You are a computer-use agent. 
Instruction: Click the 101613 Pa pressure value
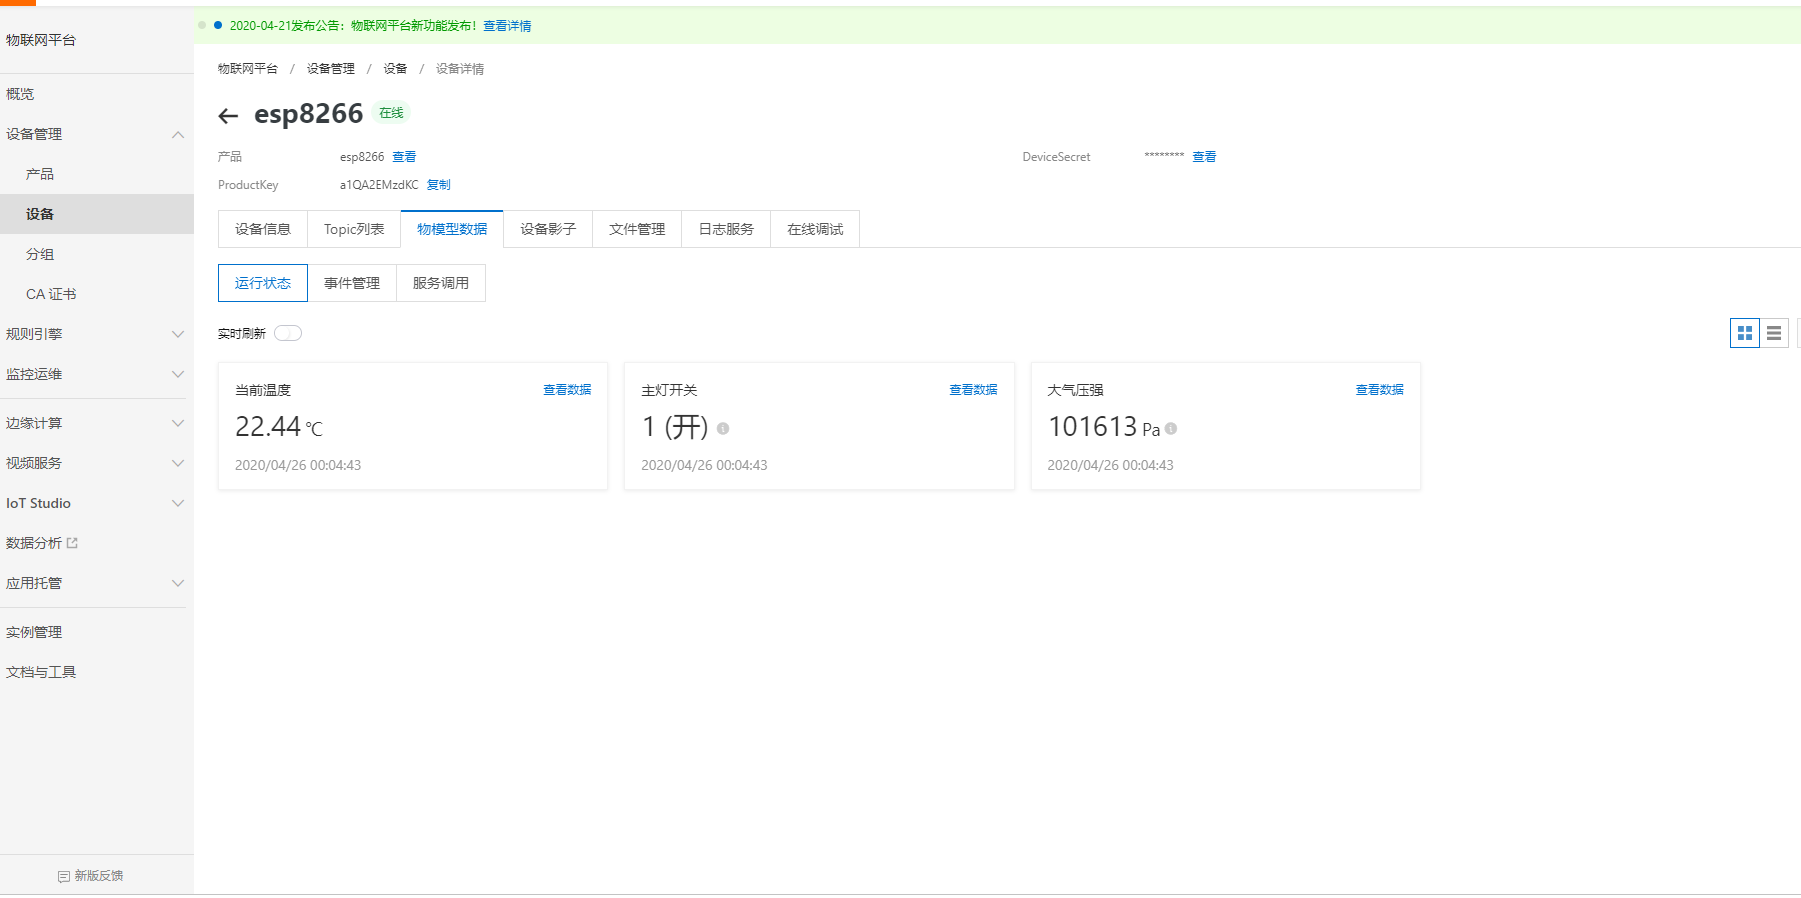(x=1104, y=427)
